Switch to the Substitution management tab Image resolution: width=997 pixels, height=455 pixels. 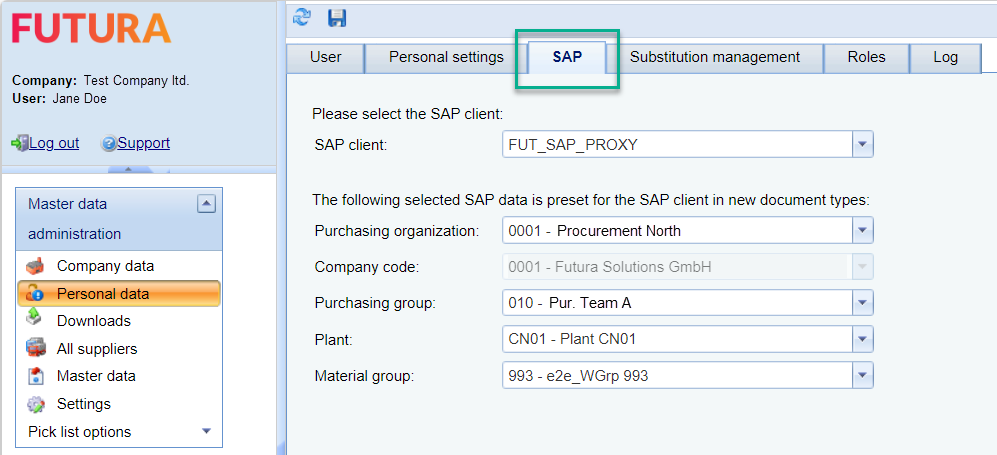coord(714,57)
